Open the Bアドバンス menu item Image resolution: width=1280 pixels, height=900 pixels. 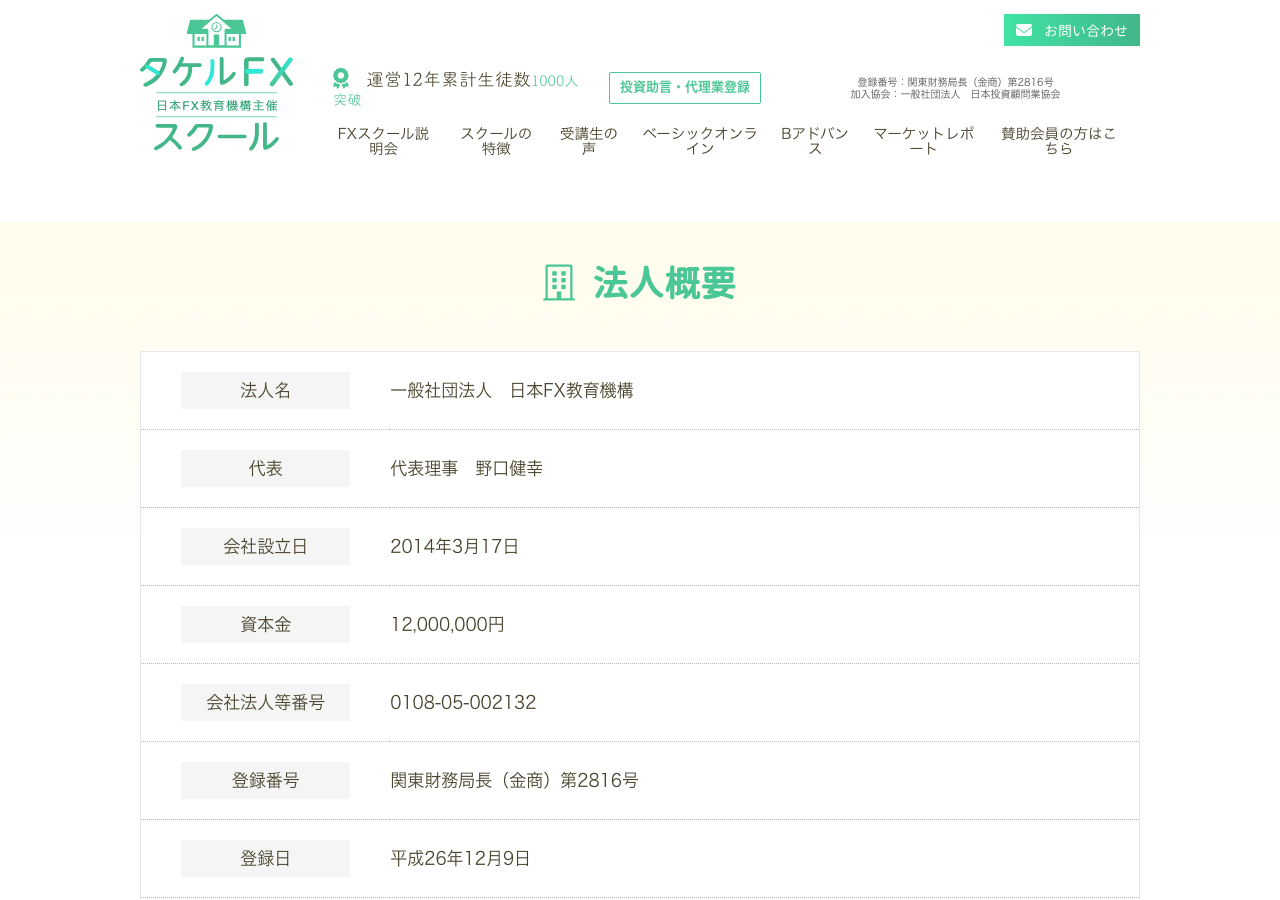coord(815,141)
